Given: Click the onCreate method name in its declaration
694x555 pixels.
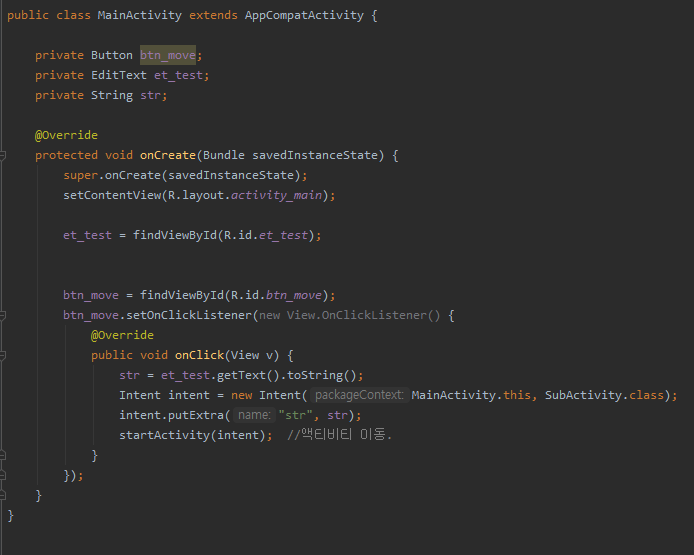Looking at the screenshot, I should pos(168,155).
